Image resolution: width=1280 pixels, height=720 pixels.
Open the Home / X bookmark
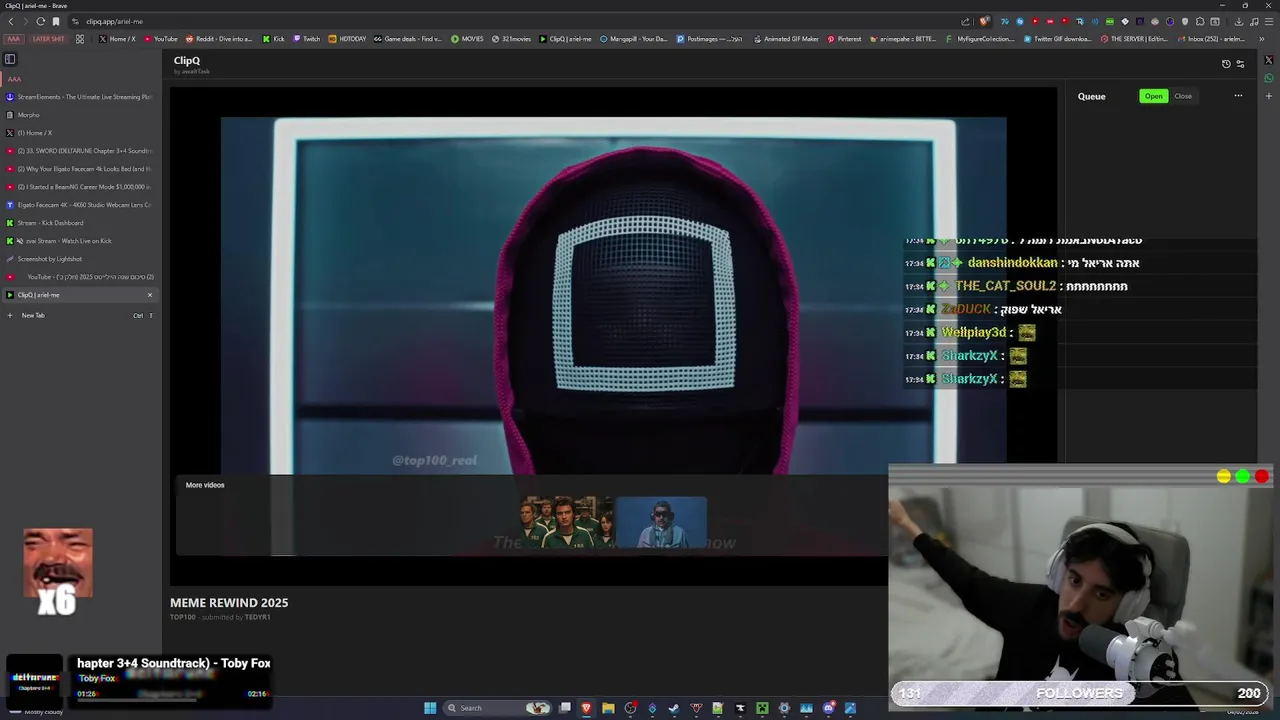[117, 39]
